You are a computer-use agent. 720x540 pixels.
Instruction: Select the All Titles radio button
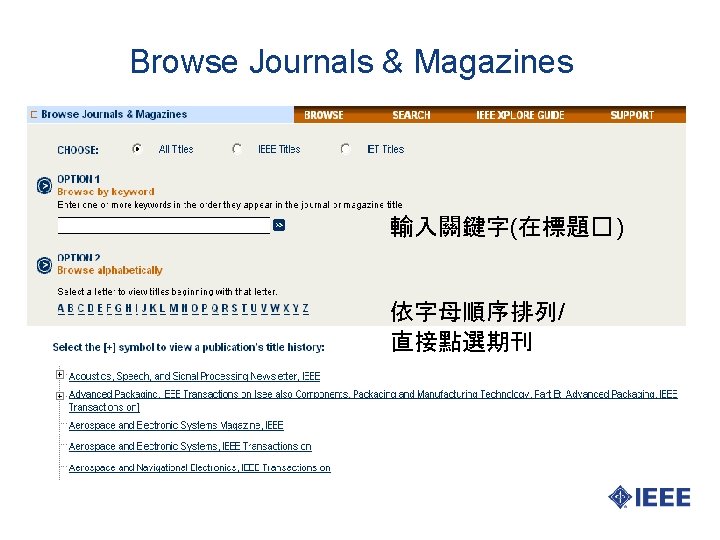point(137,149)
